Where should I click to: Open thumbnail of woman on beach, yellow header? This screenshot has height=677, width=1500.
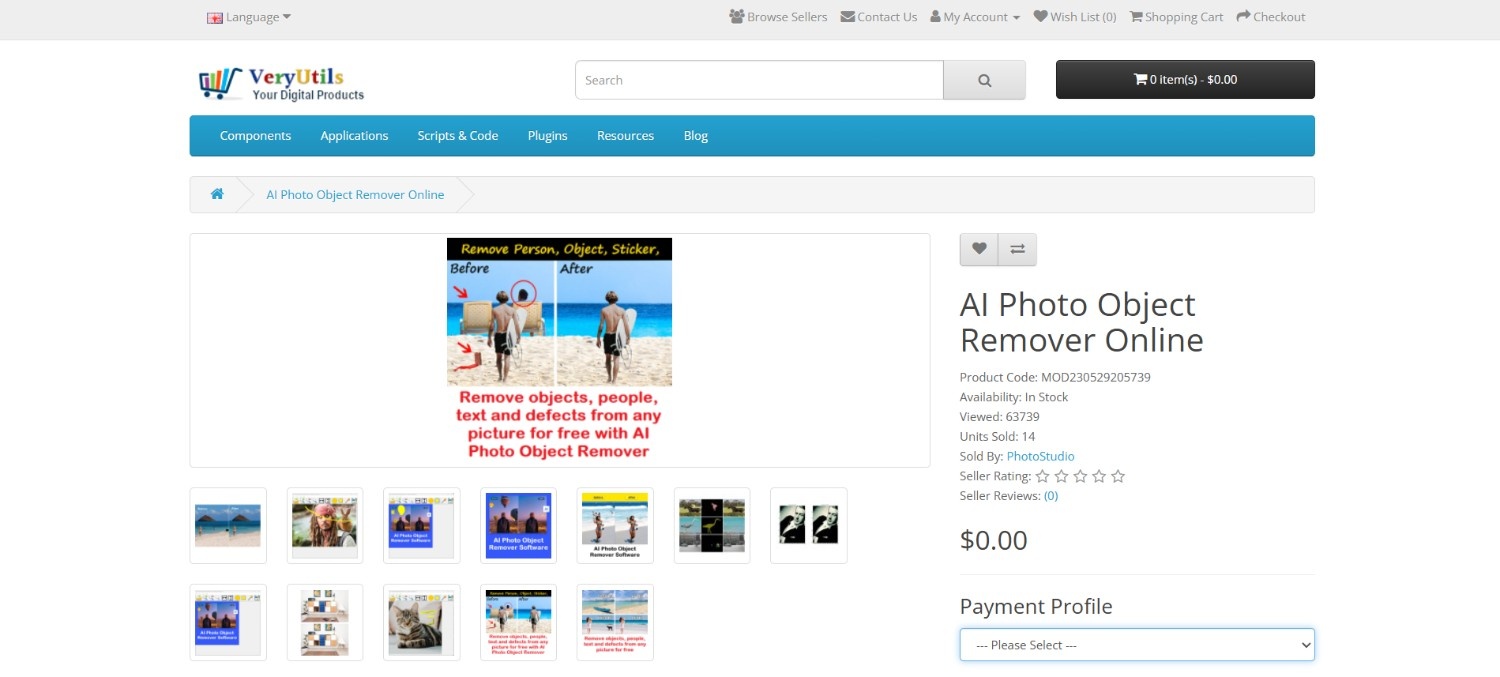tap(615, 525)
